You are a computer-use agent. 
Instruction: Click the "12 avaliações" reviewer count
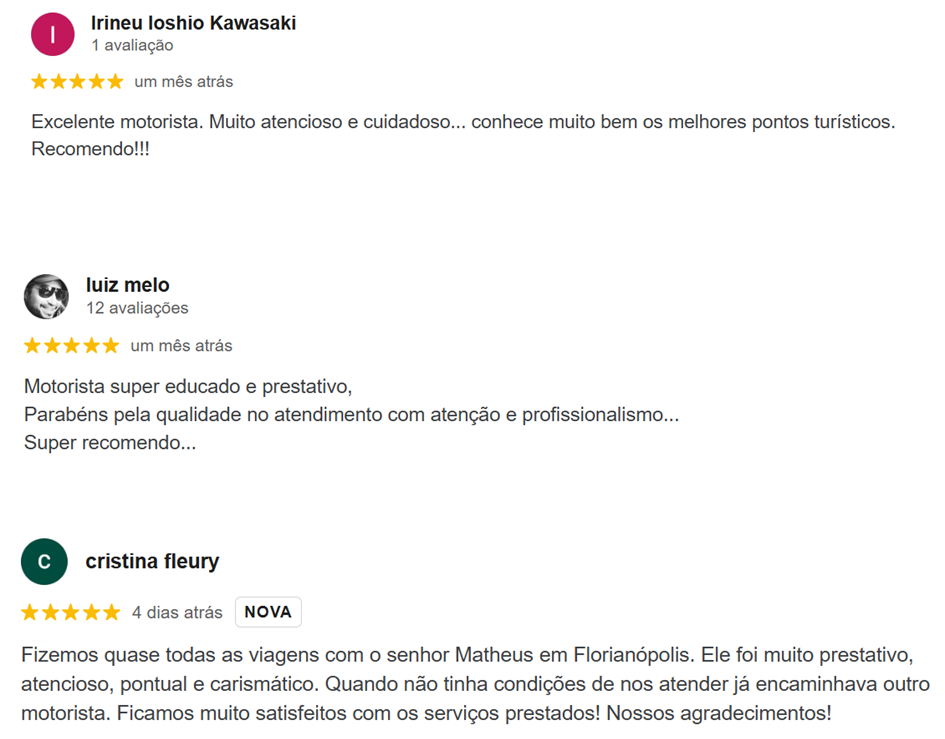(x=137, y=308)
